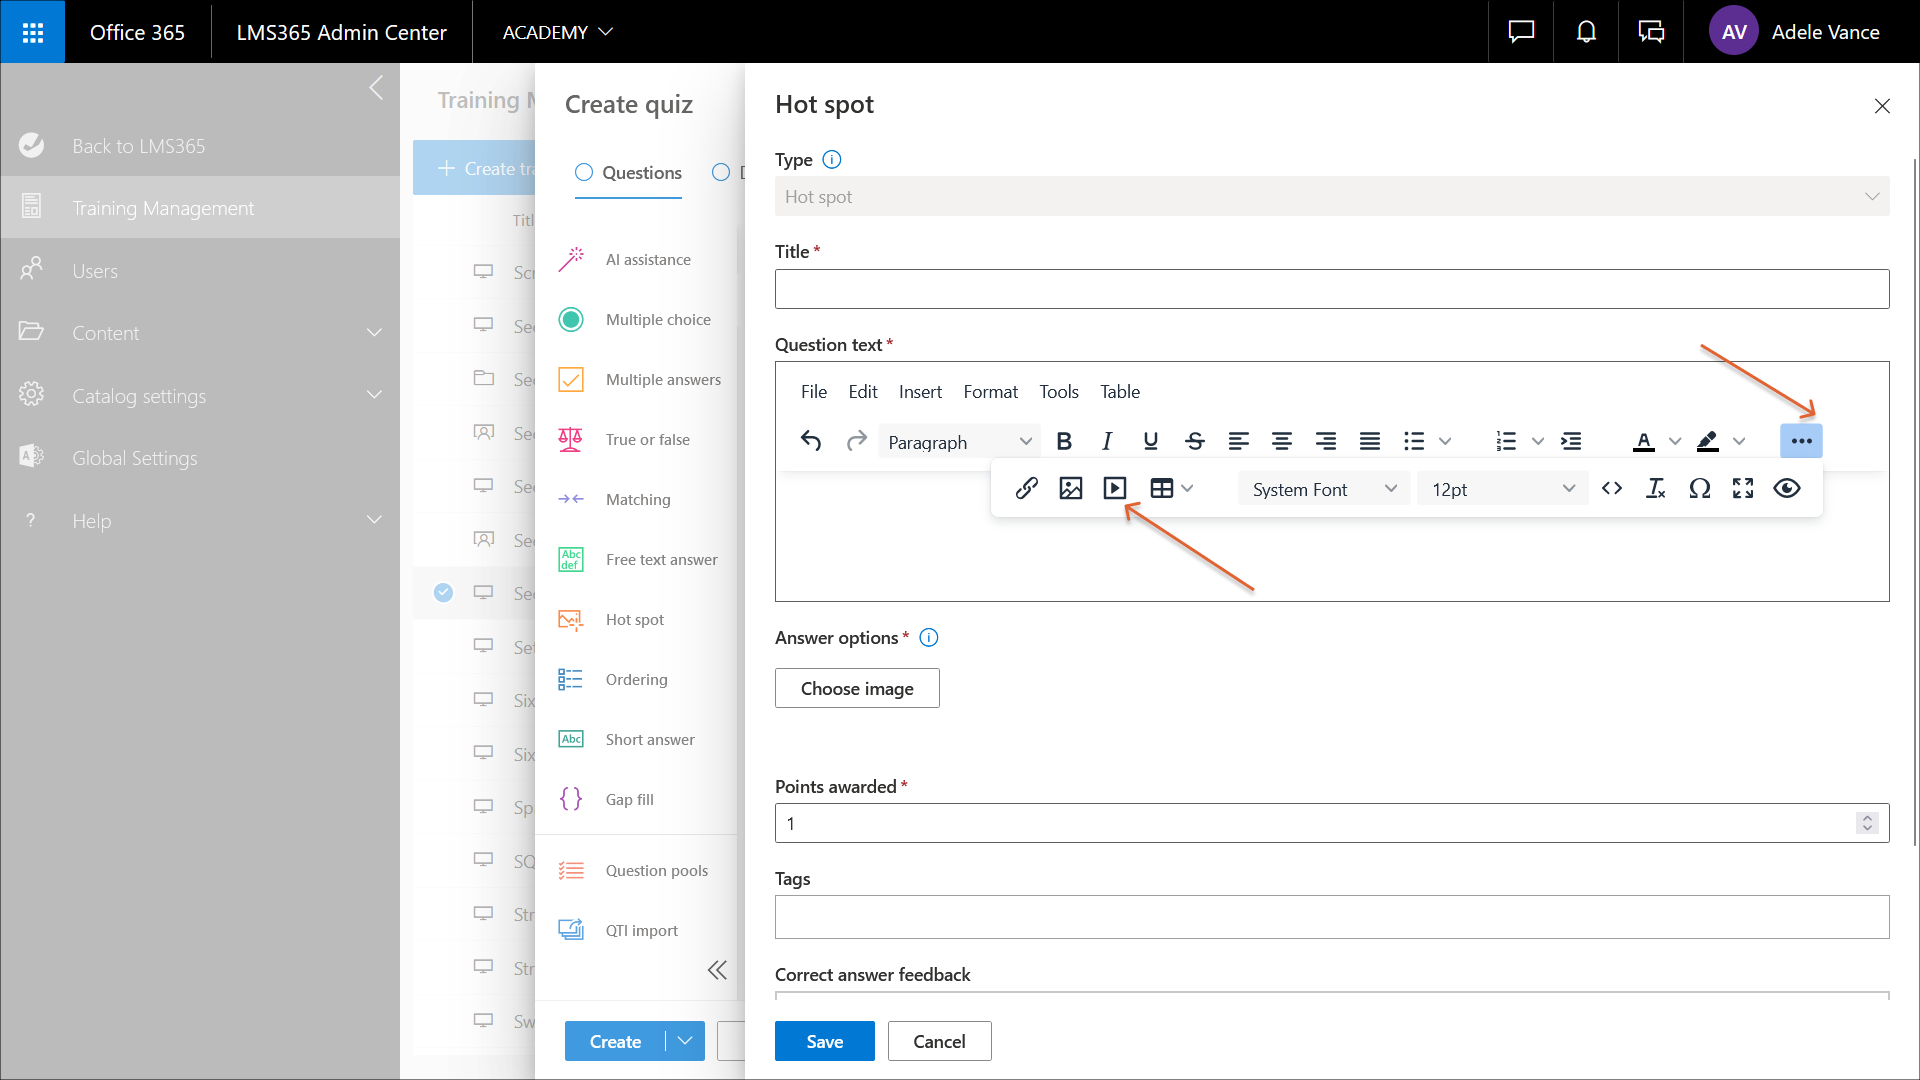1920x1080 pixels.
Task: Click the insert link icon
Action: click(1026, 488)
